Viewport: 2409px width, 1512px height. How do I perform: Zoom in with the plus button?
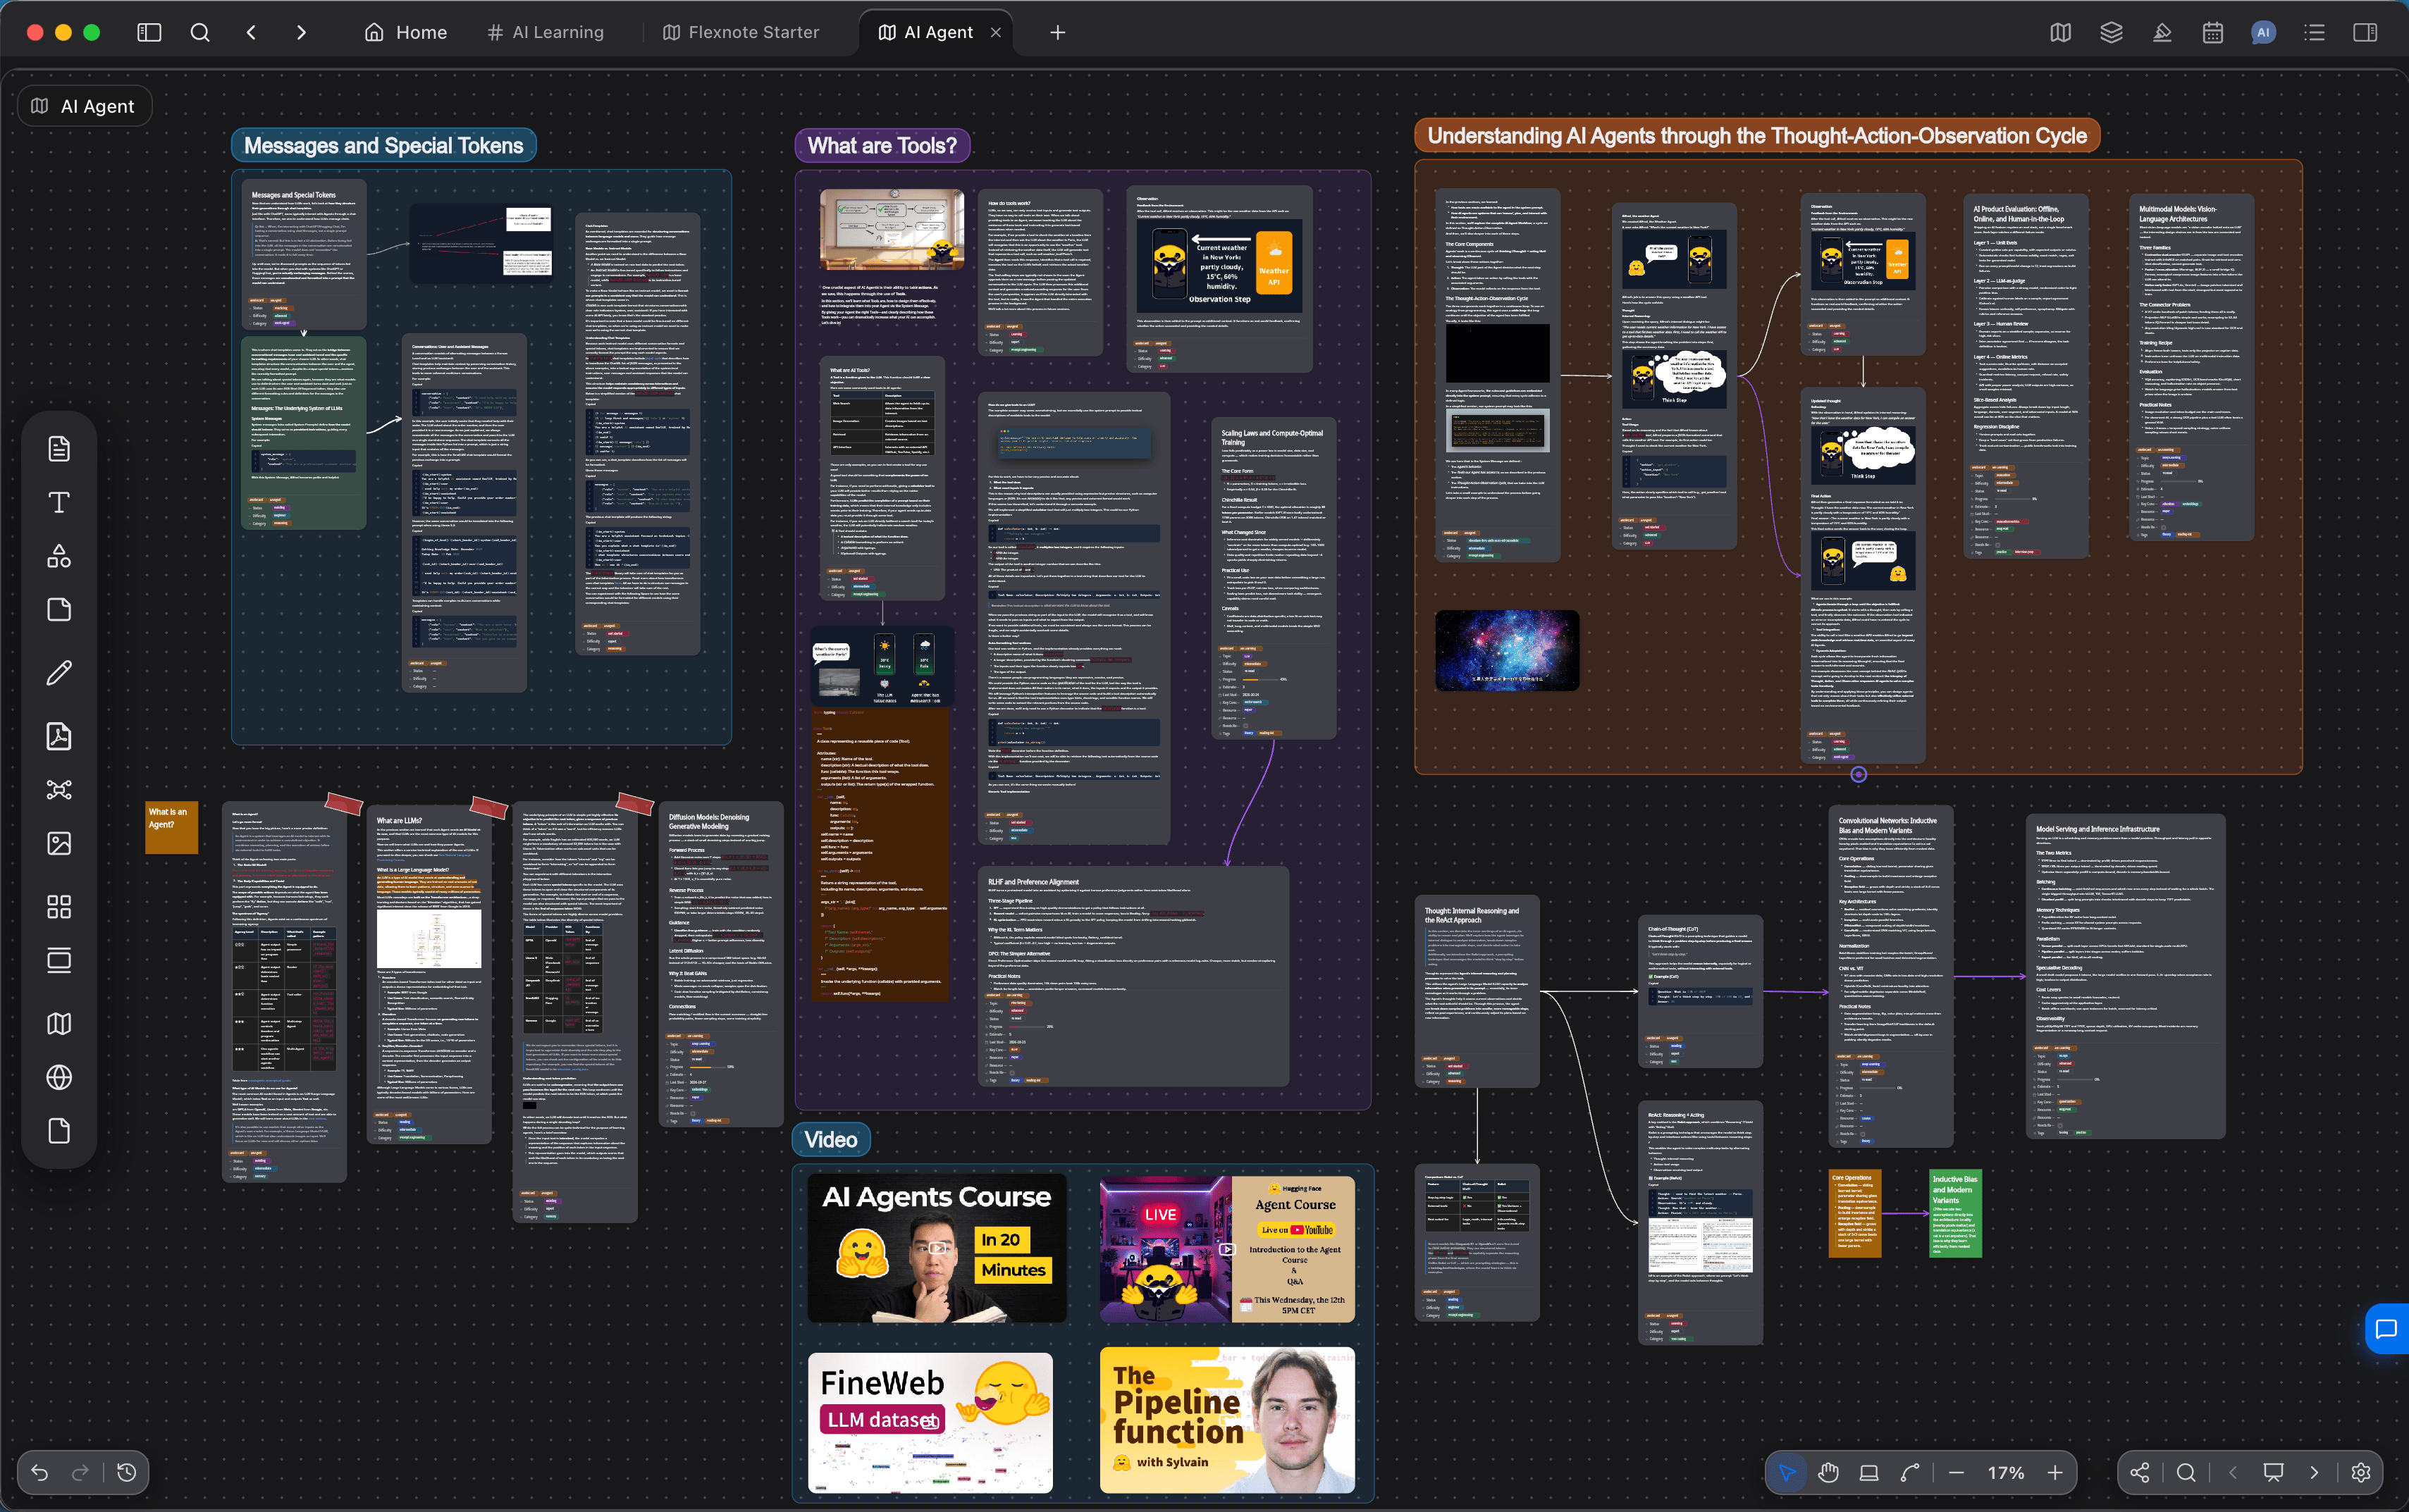(2054, 1472)
